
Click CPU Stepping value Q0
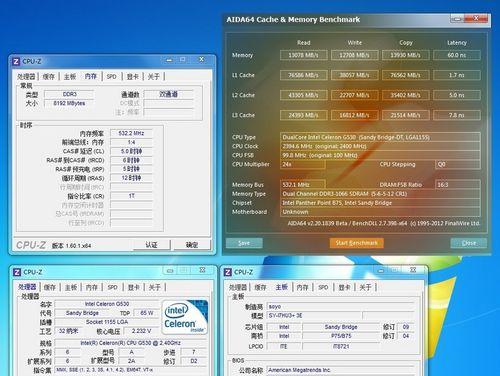click(458, 164)
